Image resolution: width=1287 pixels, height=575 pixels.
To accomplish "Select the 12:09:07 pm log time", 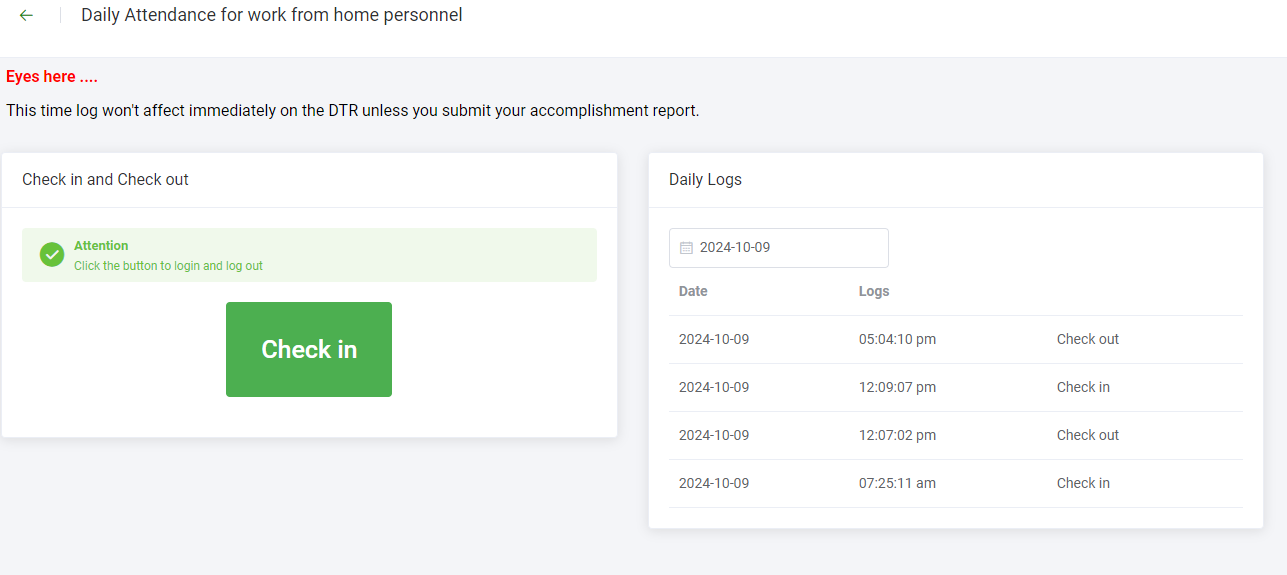I will pos(897,387).
